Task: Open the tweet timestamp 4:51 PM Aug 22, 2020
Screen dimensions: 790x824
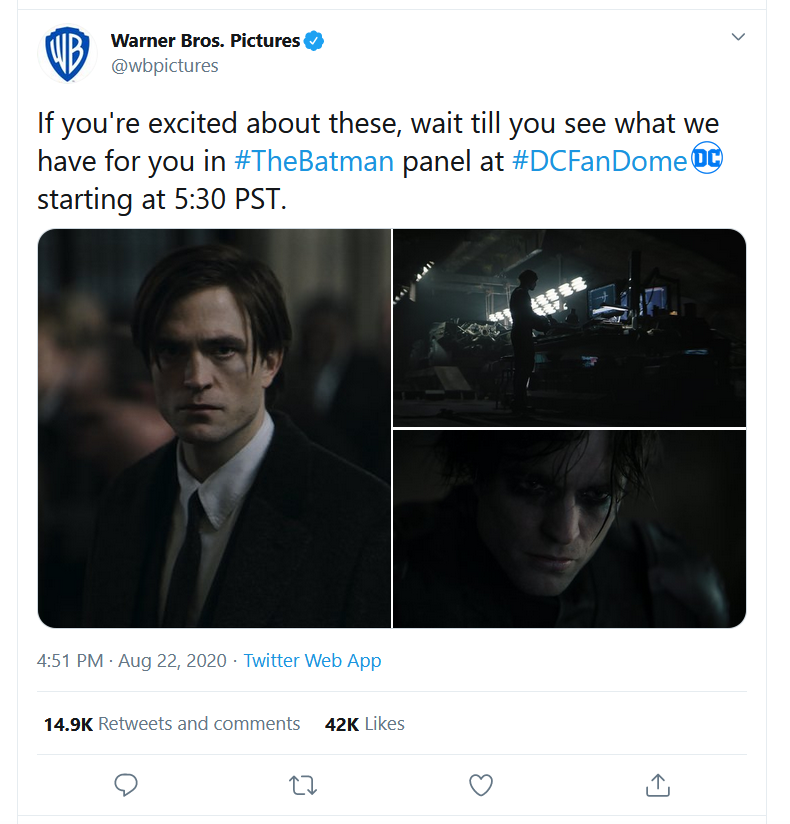Action: tap(131, 661)
